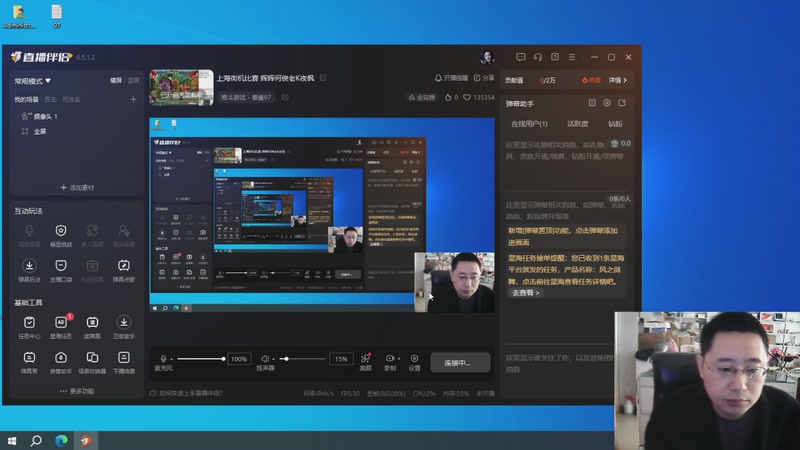Open 如何快速上手直播伴侣 help link
800x450 pixels.
click(x=186, y=393)
